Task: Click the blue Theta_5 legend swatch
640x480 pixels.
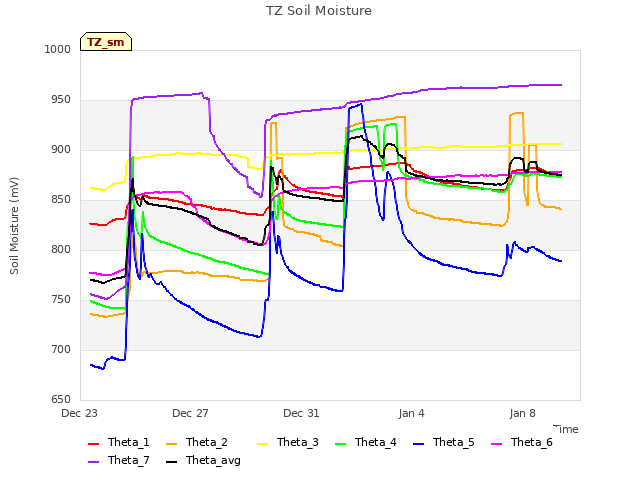Action: [x=418, y=444]
